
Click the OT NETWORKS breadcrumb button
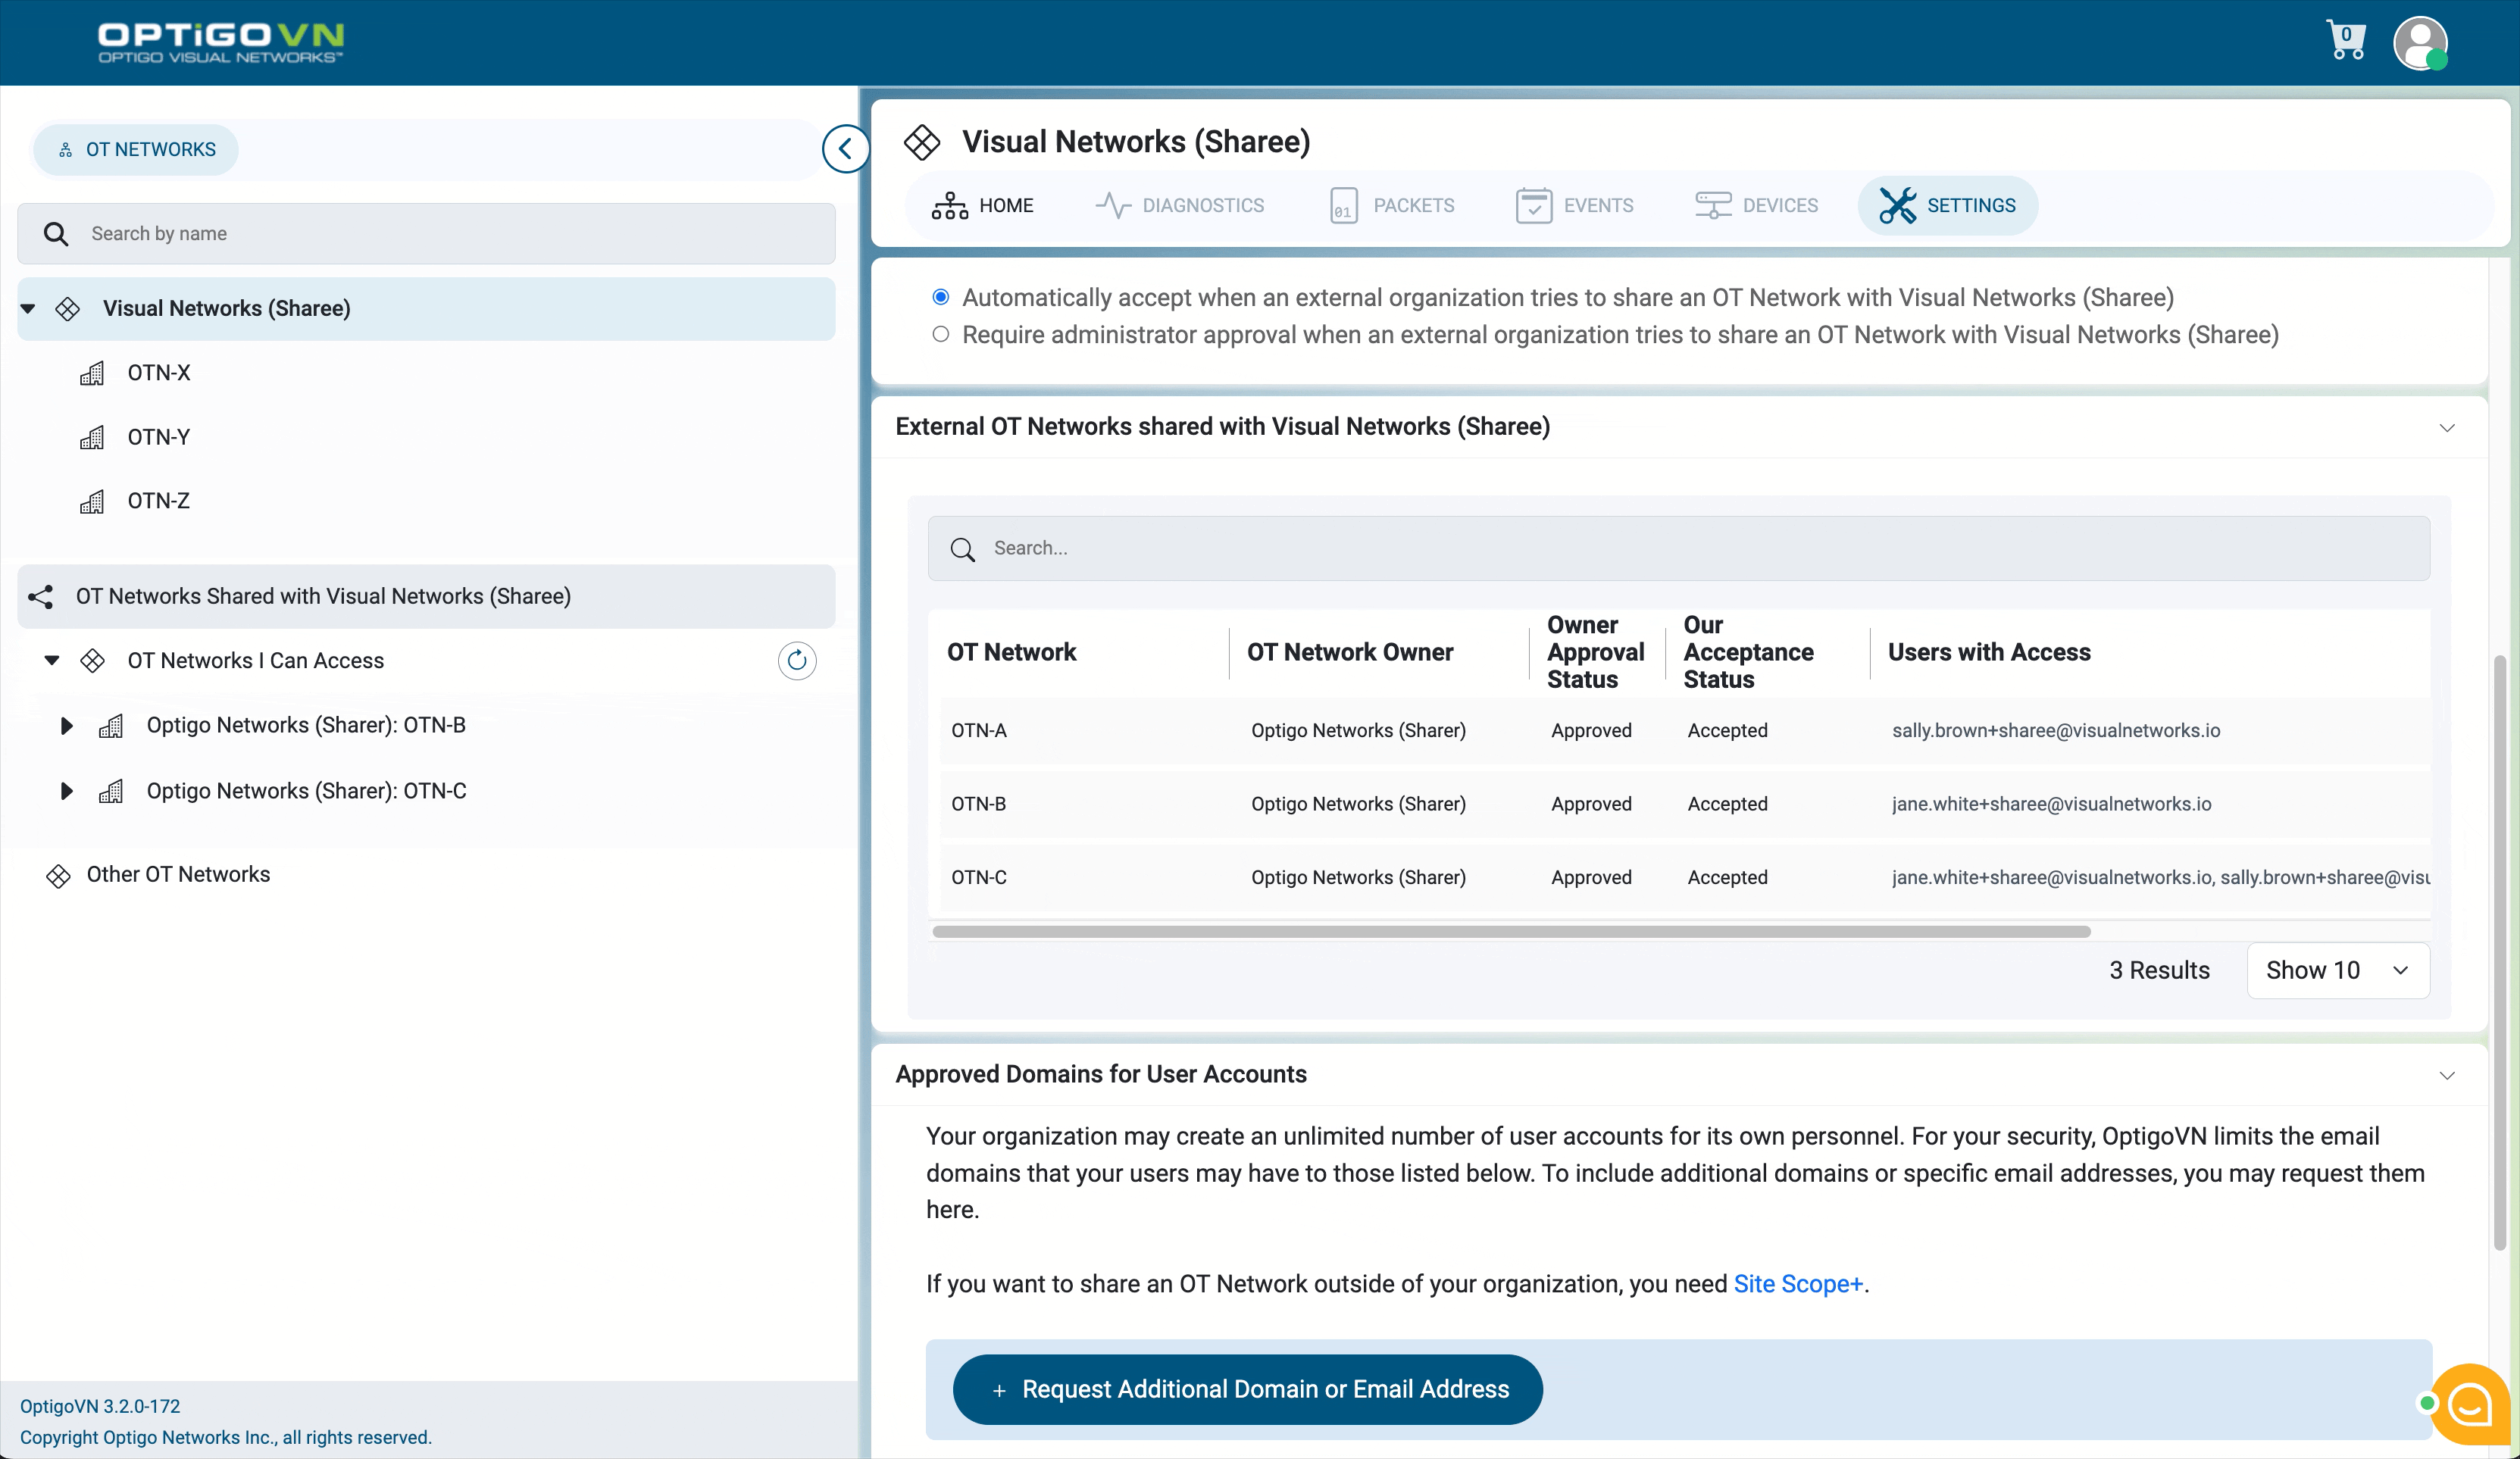(136, 150)
